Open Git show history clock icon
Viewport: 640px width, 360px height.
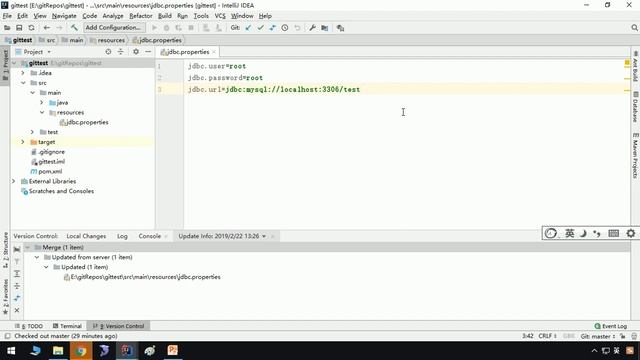285,28
